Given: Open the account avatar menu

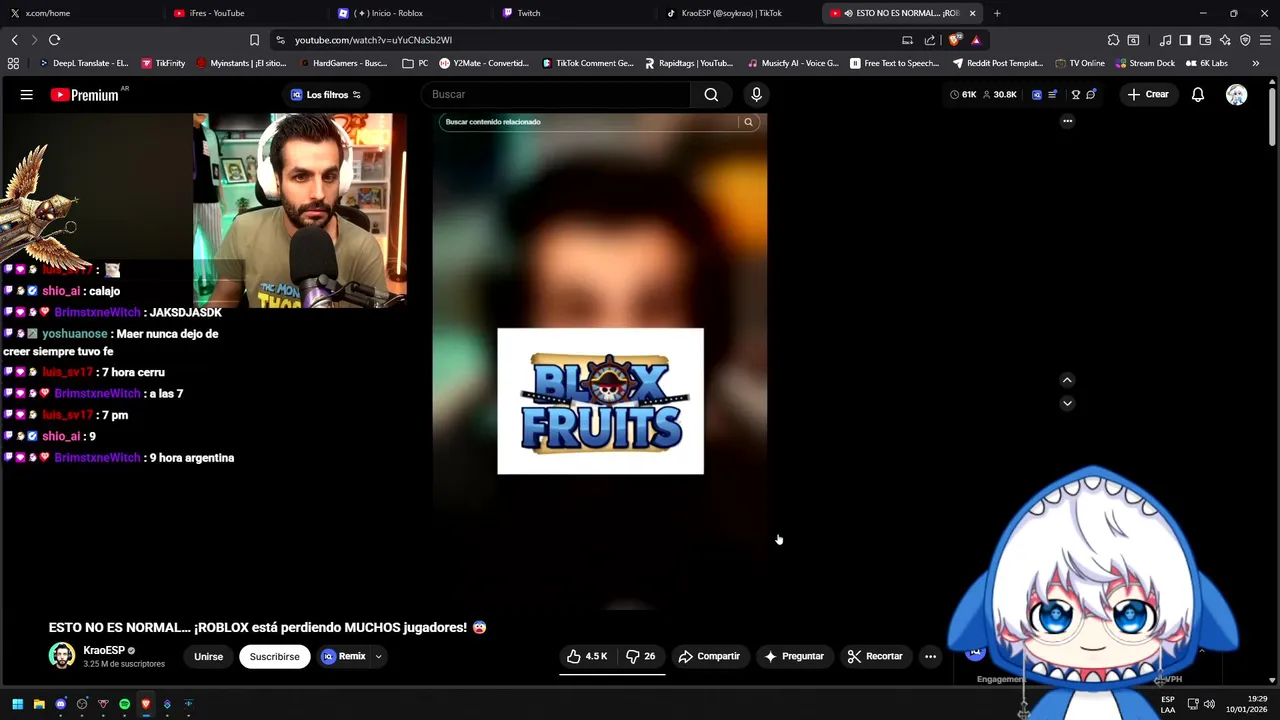Looking at the screenshot, I should [x=1237, y=94].
